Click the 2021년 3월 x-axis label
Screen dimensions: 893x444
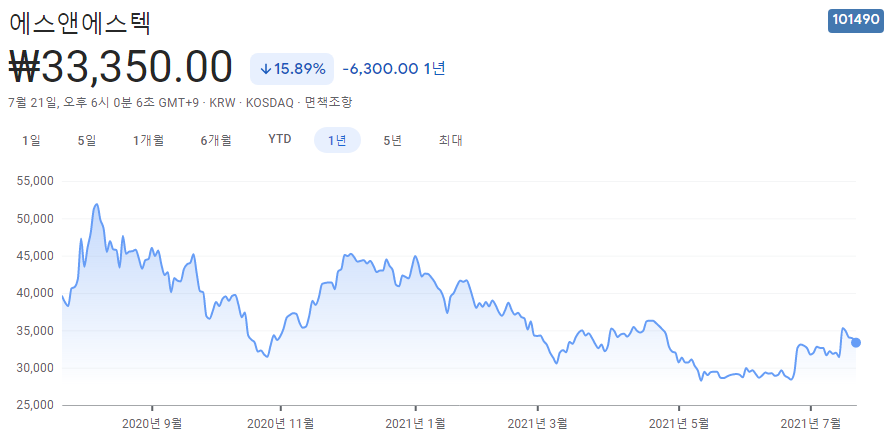(x=537, y=423)
